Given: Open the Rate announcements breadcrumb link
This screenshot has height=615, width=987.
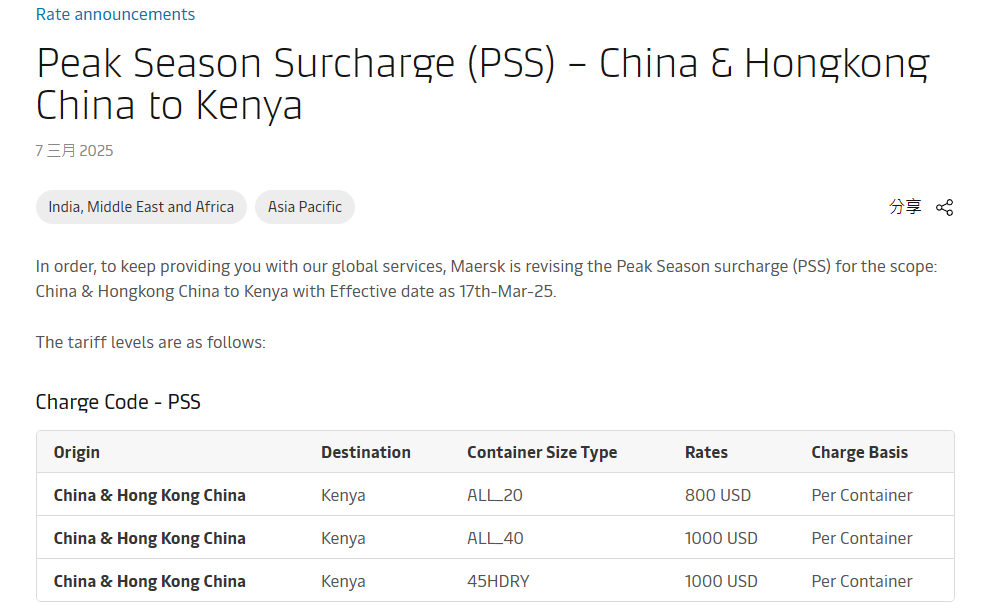Looking at the screenshot, I should (x=115, y=14).
